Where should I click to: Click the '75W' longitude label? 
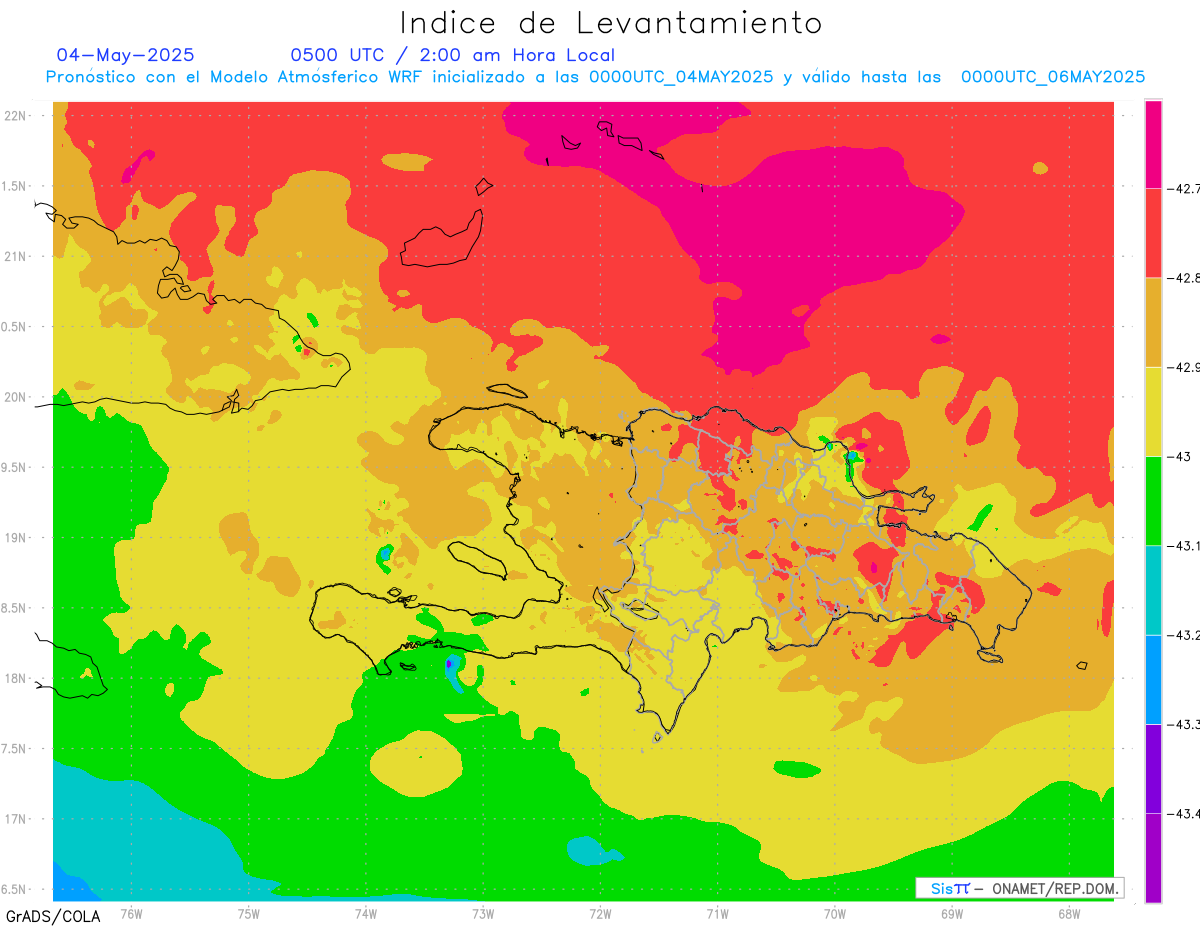point(249,912)
